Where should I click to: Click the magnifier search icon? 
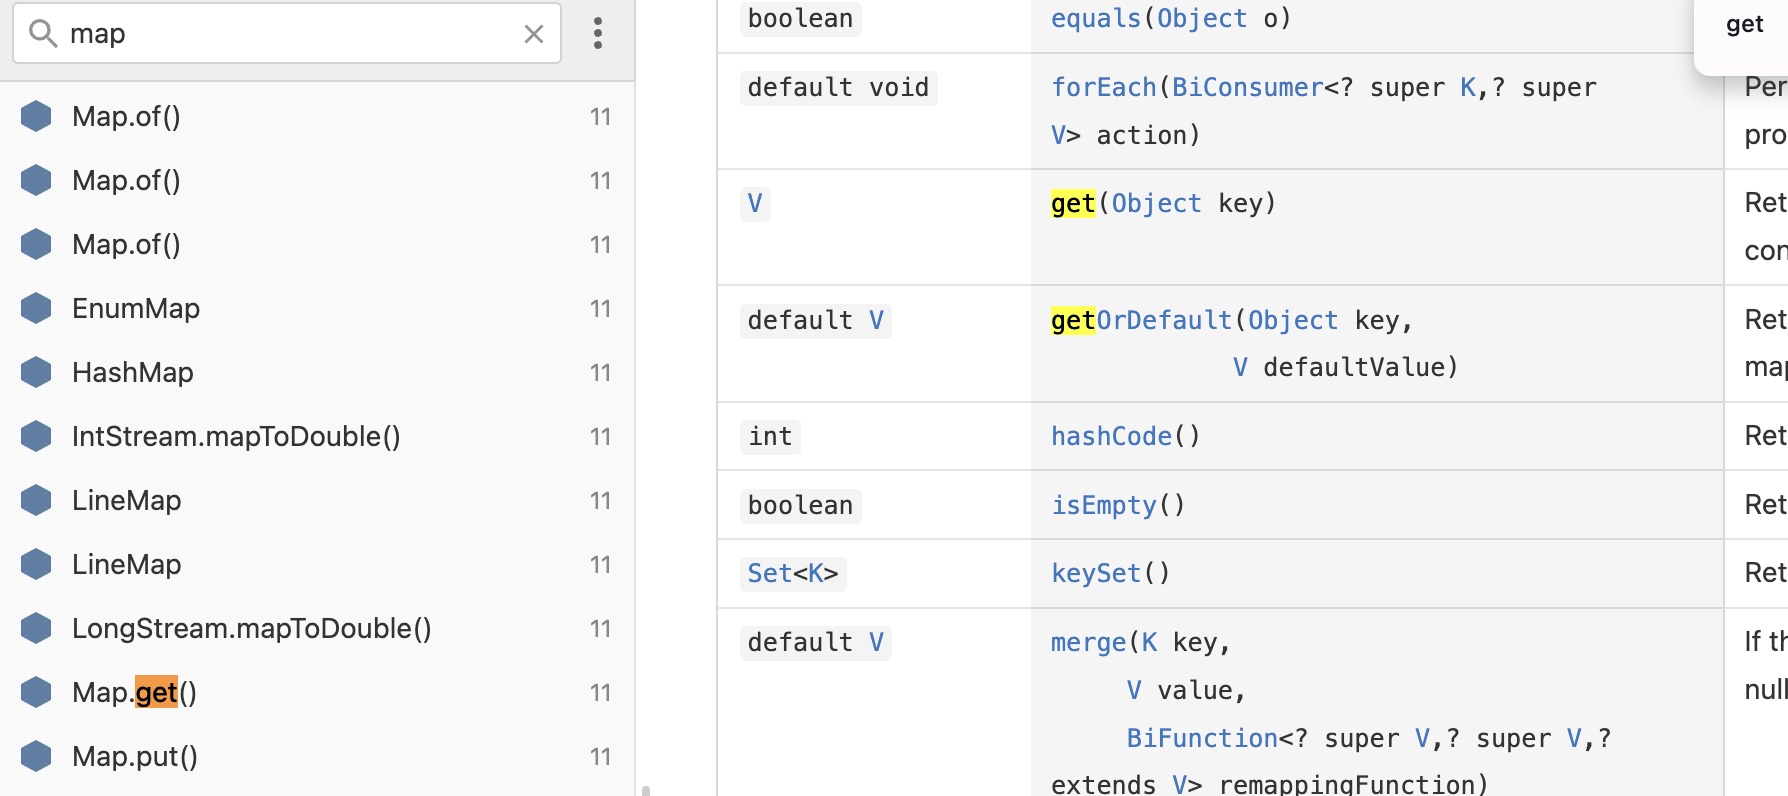click(42, 33)
